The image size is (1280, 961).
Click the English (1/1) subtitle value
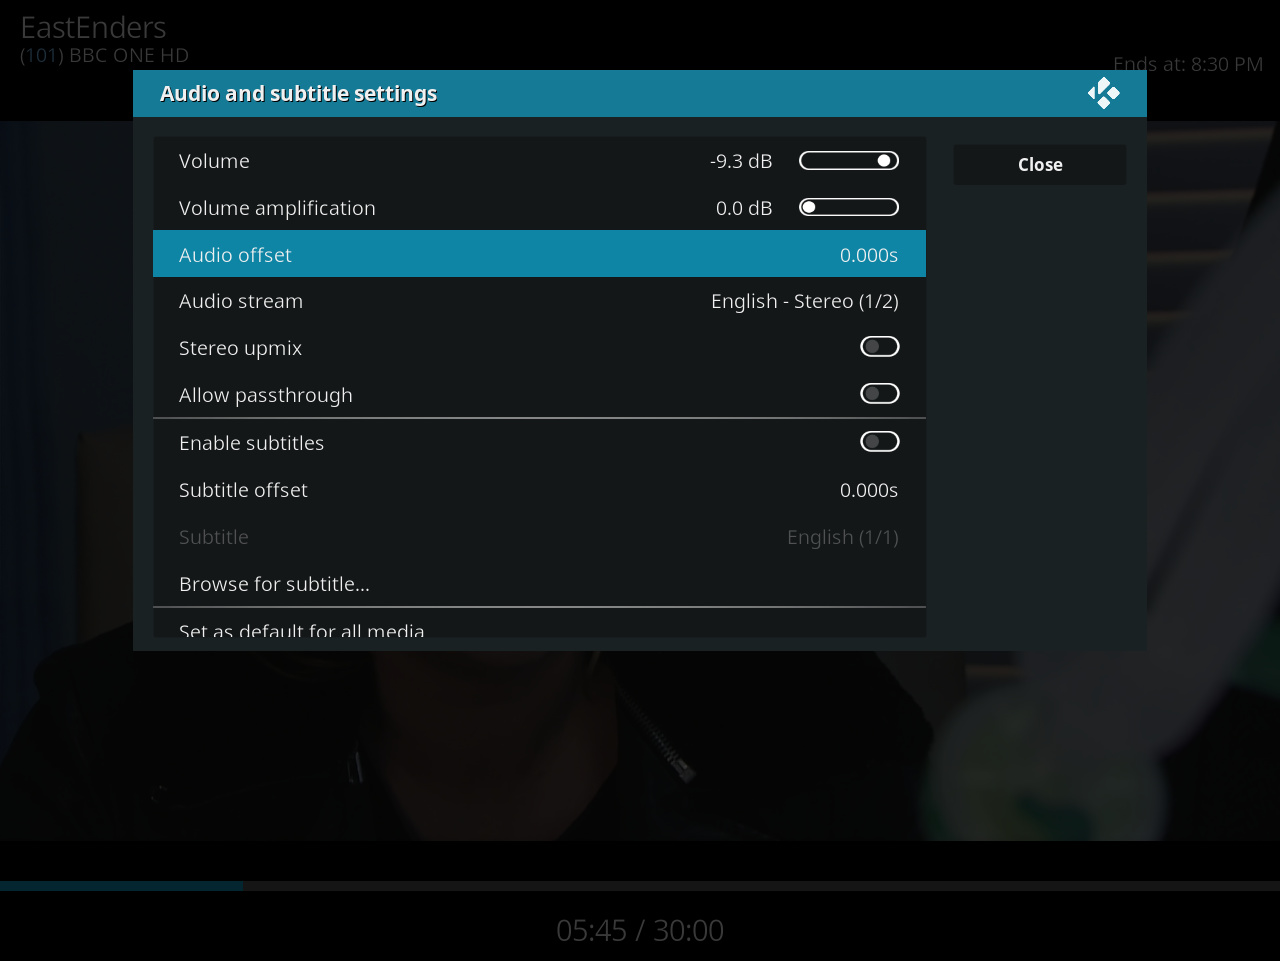click(843, 537)
